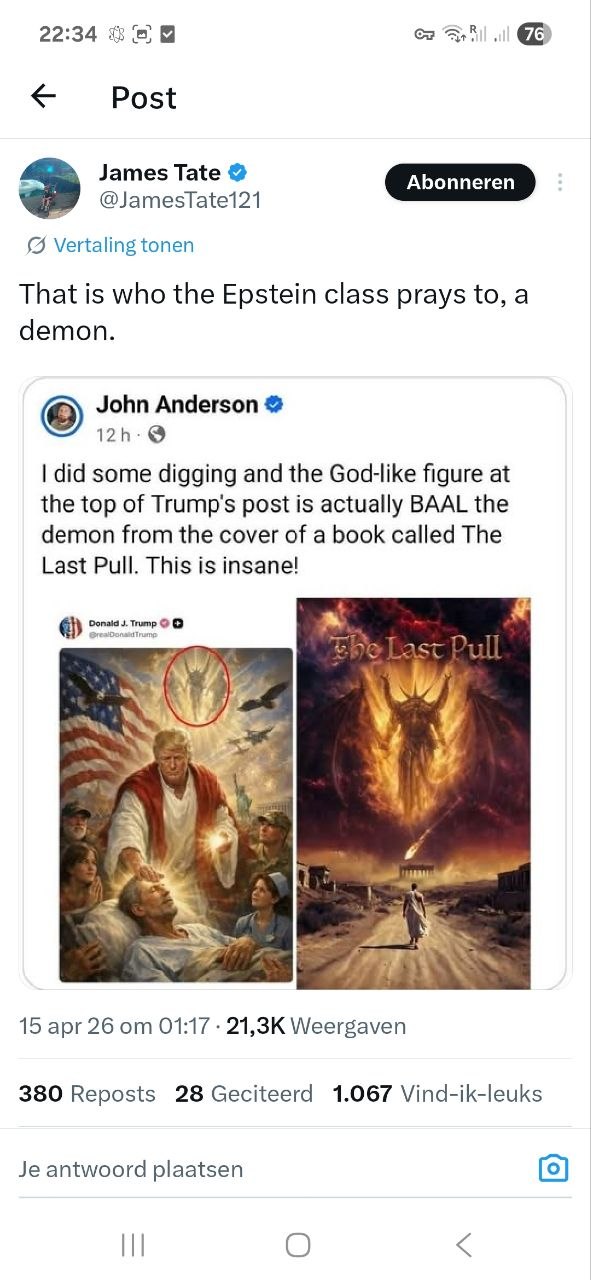The width and height of the screenshot is (591, 1280).
Task: View the 1.067 Vind-ik-leuks list
Action: (438, 1094)
